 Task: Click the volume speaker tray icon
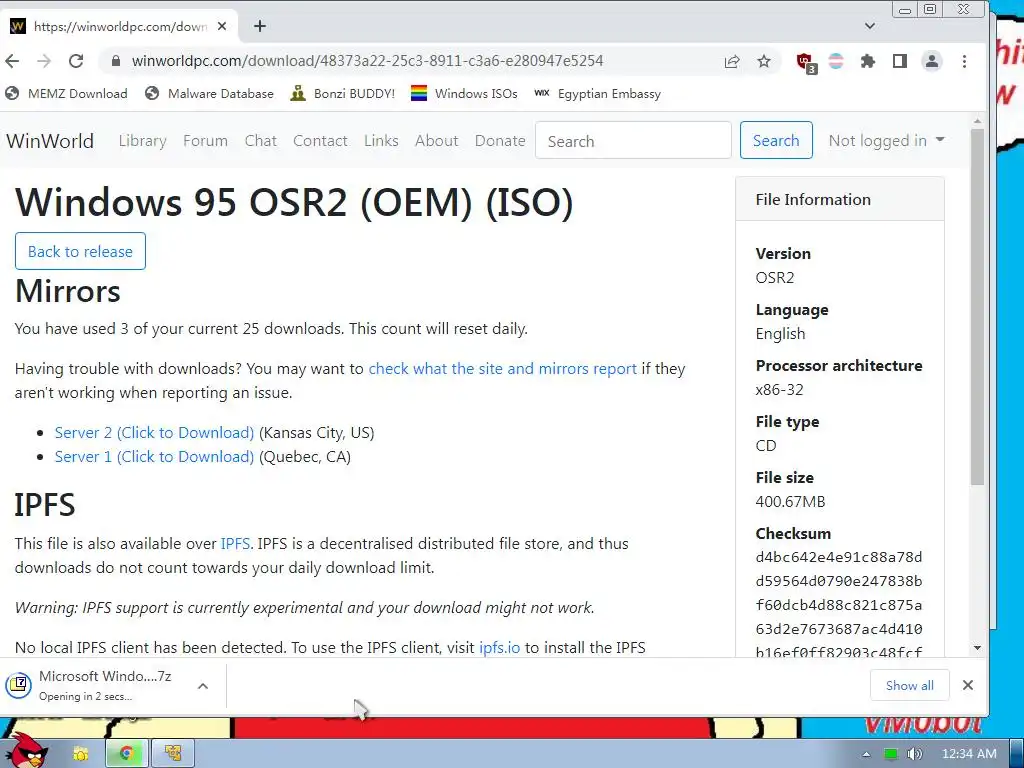pyautogui.click(x=914, y=754)
